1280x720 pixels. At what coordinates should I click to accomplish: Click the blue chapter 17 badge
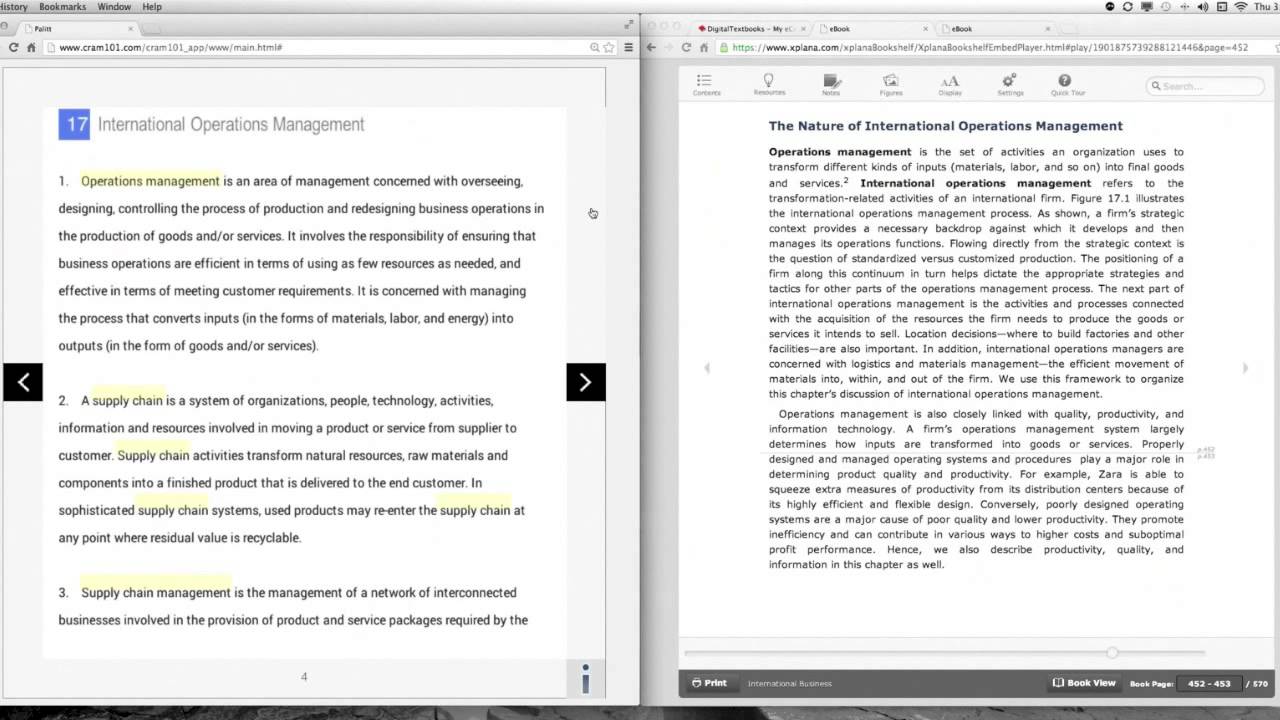click(x=74, y=124)
